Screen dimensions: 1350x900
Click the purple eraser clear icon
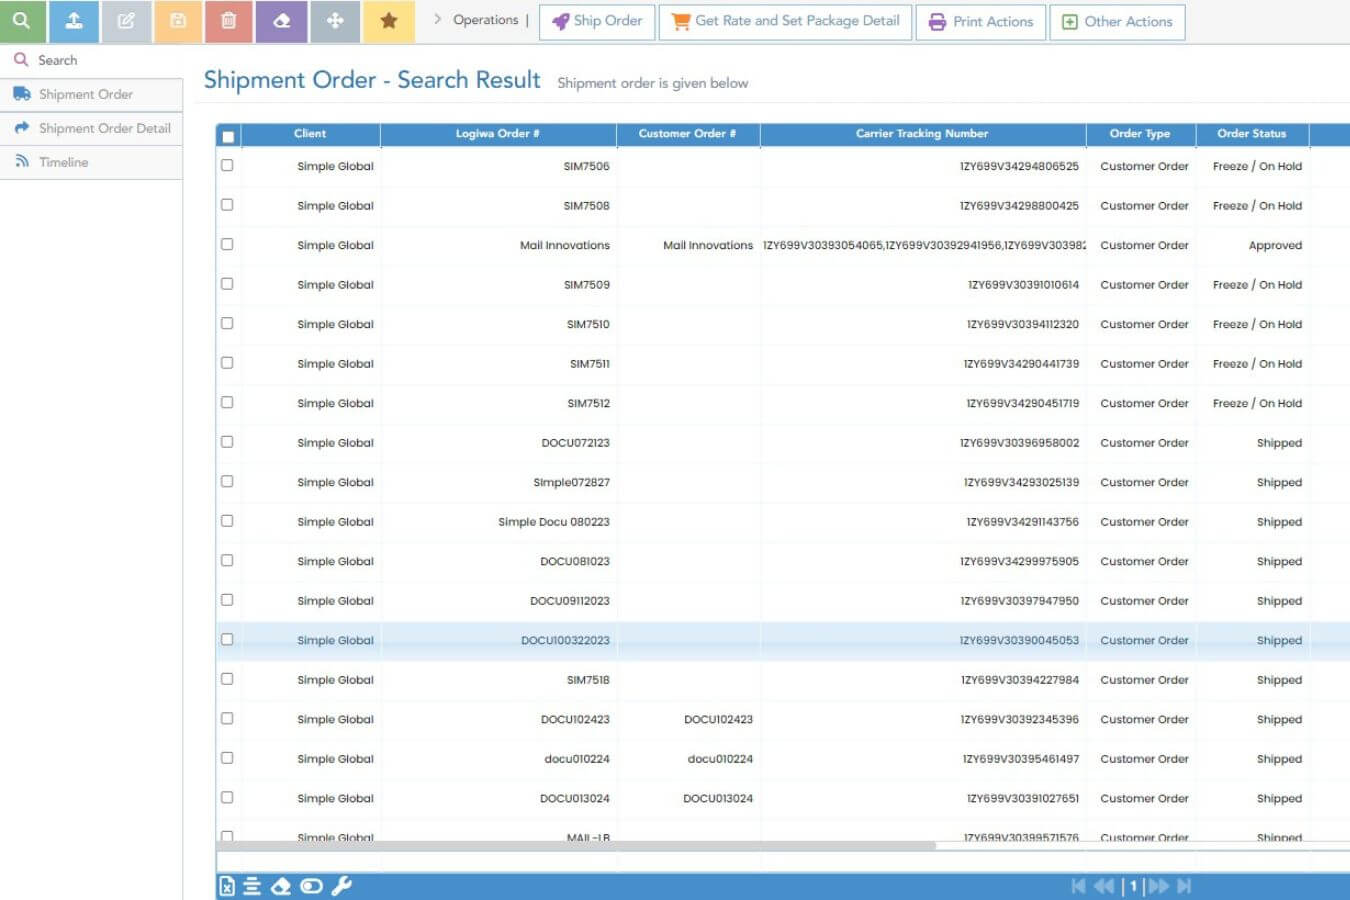click(281, 21)
